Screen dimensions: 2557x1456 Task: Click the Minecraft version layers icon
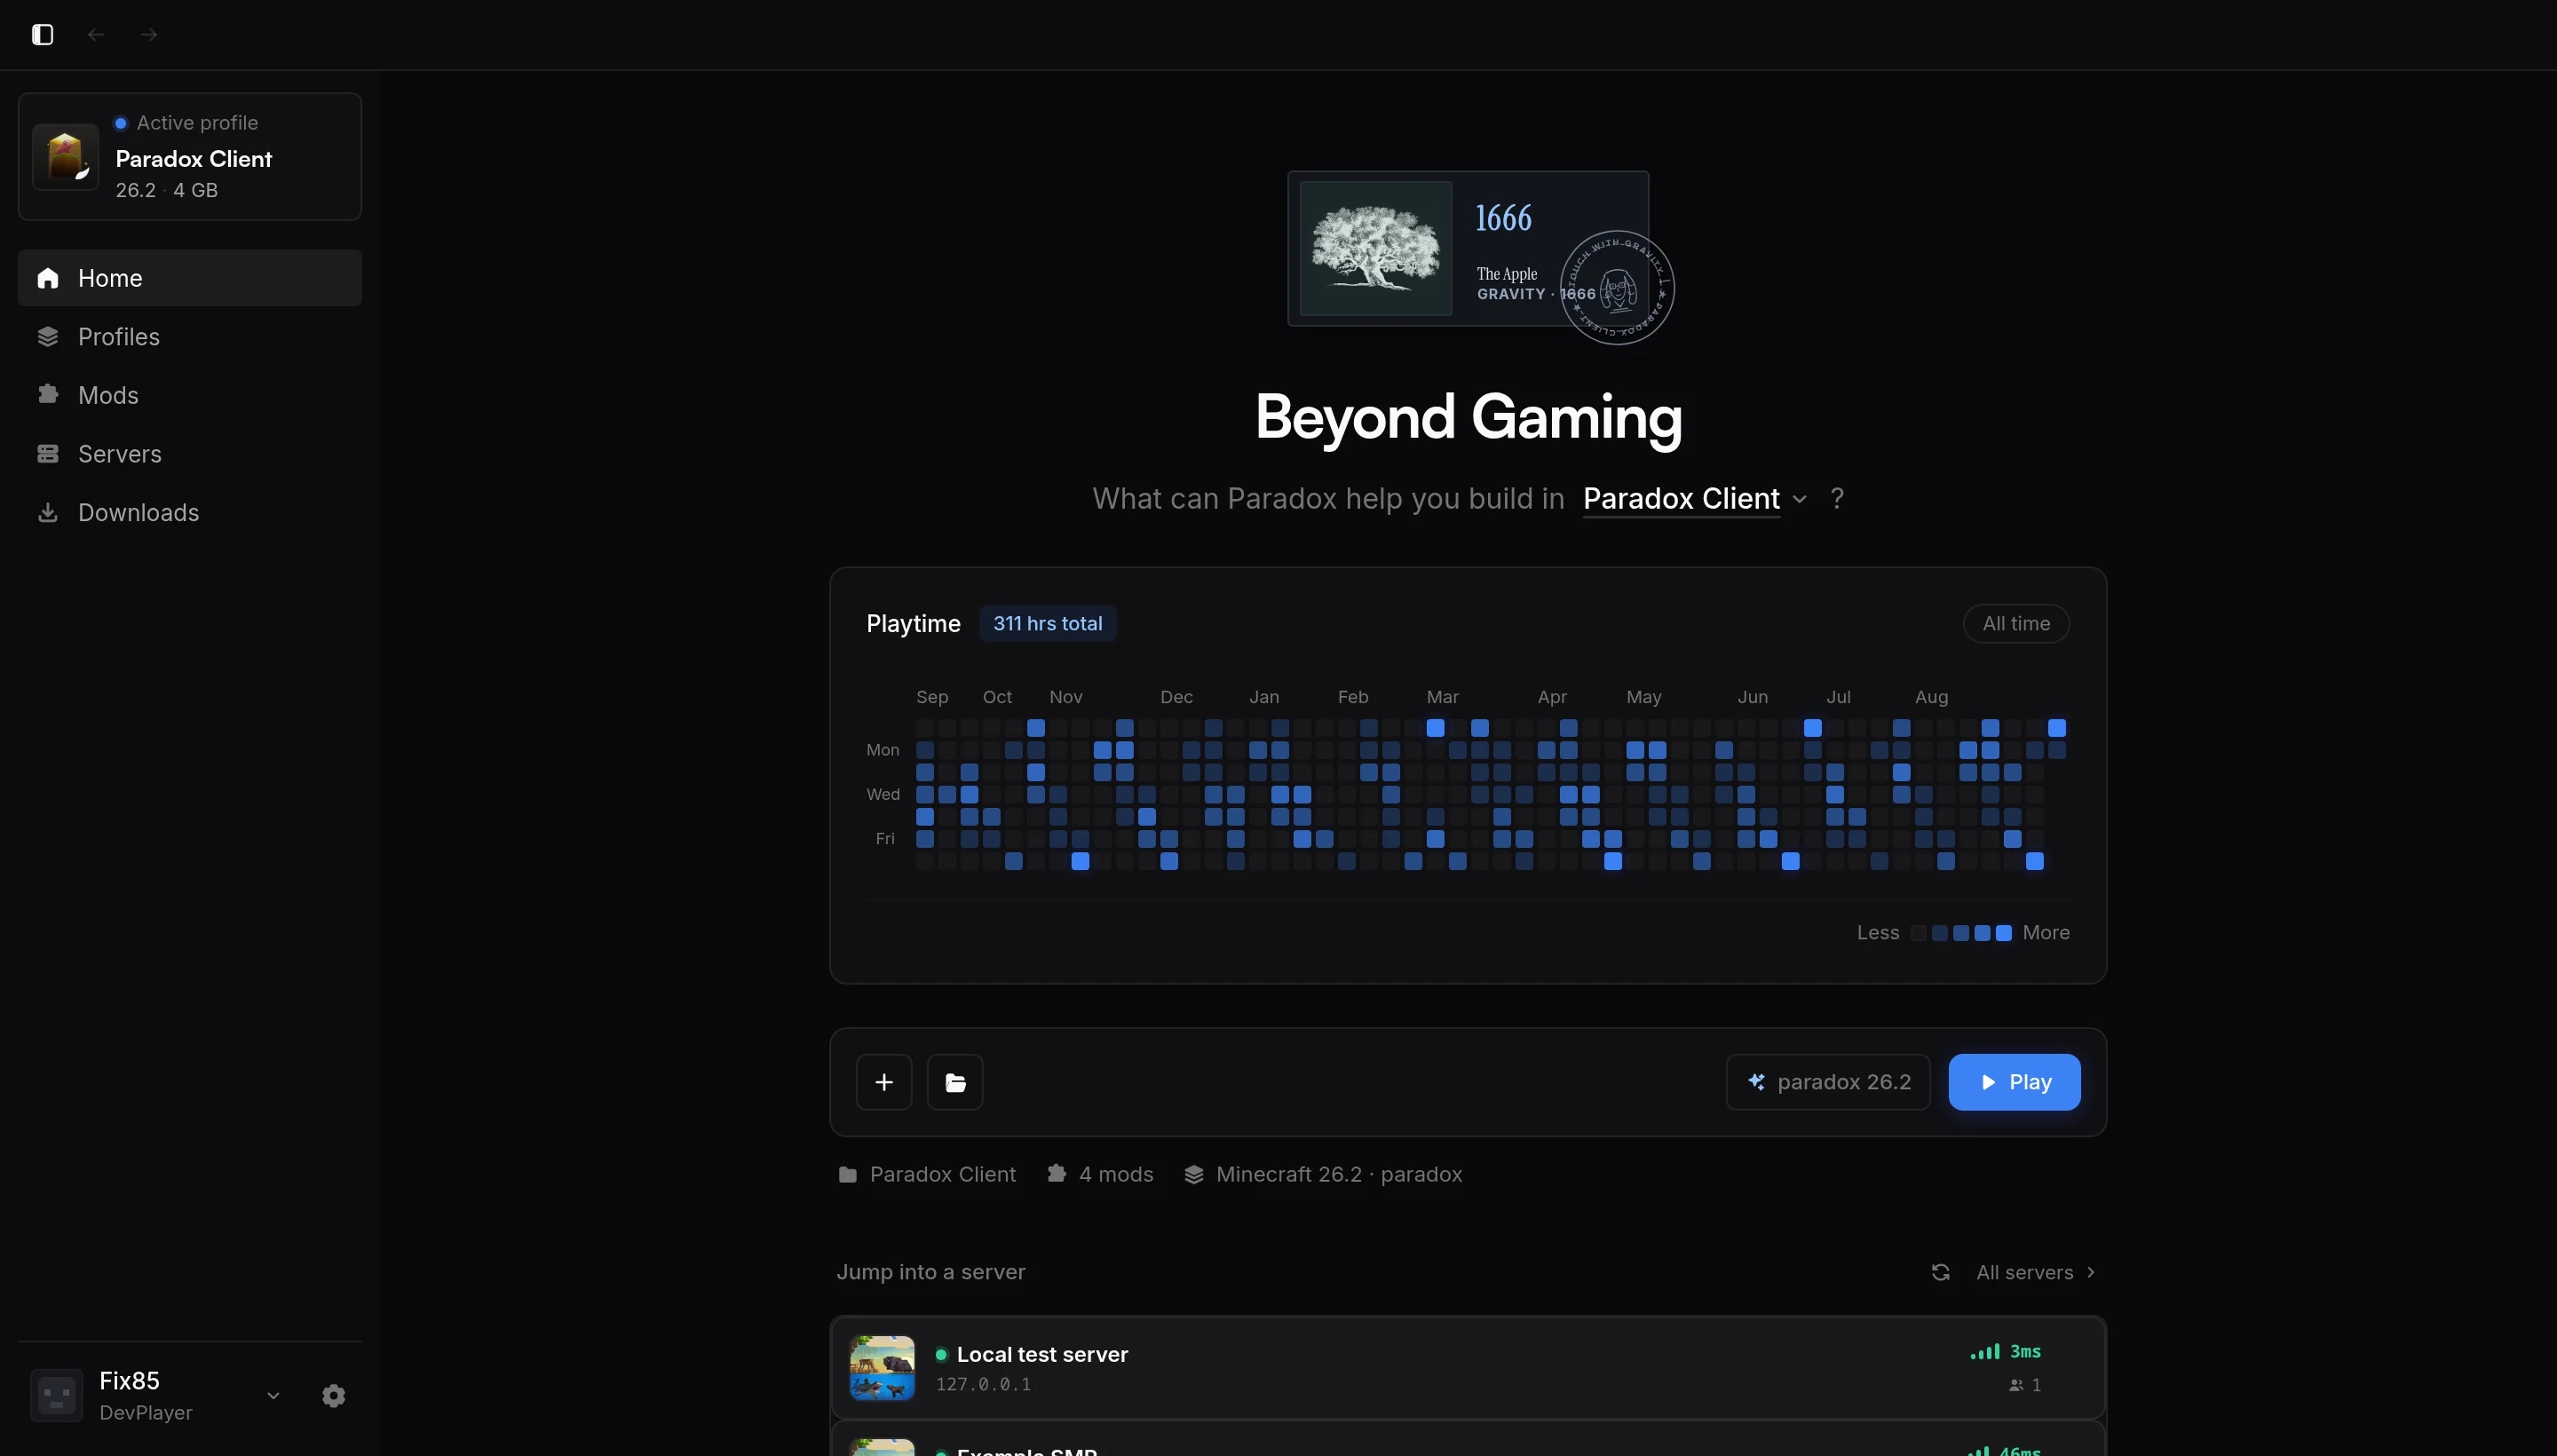point(1194,1175)
